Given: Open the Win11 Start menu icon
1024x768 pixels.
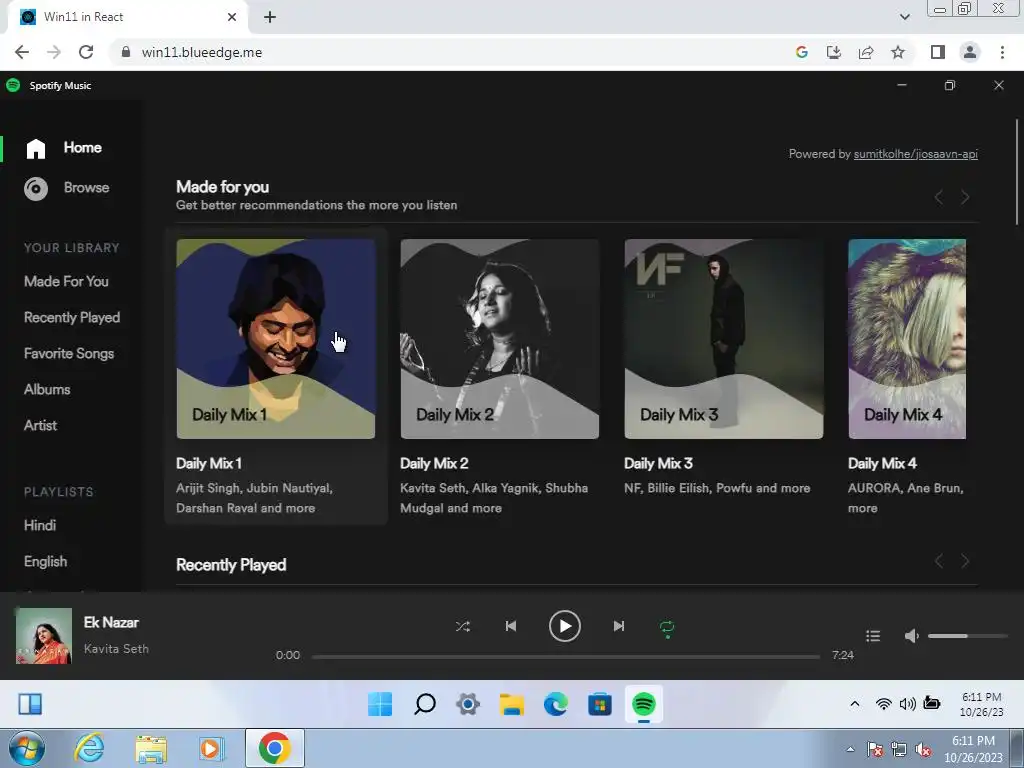Looking at the screenshot, I should click(x=380, y=704).
